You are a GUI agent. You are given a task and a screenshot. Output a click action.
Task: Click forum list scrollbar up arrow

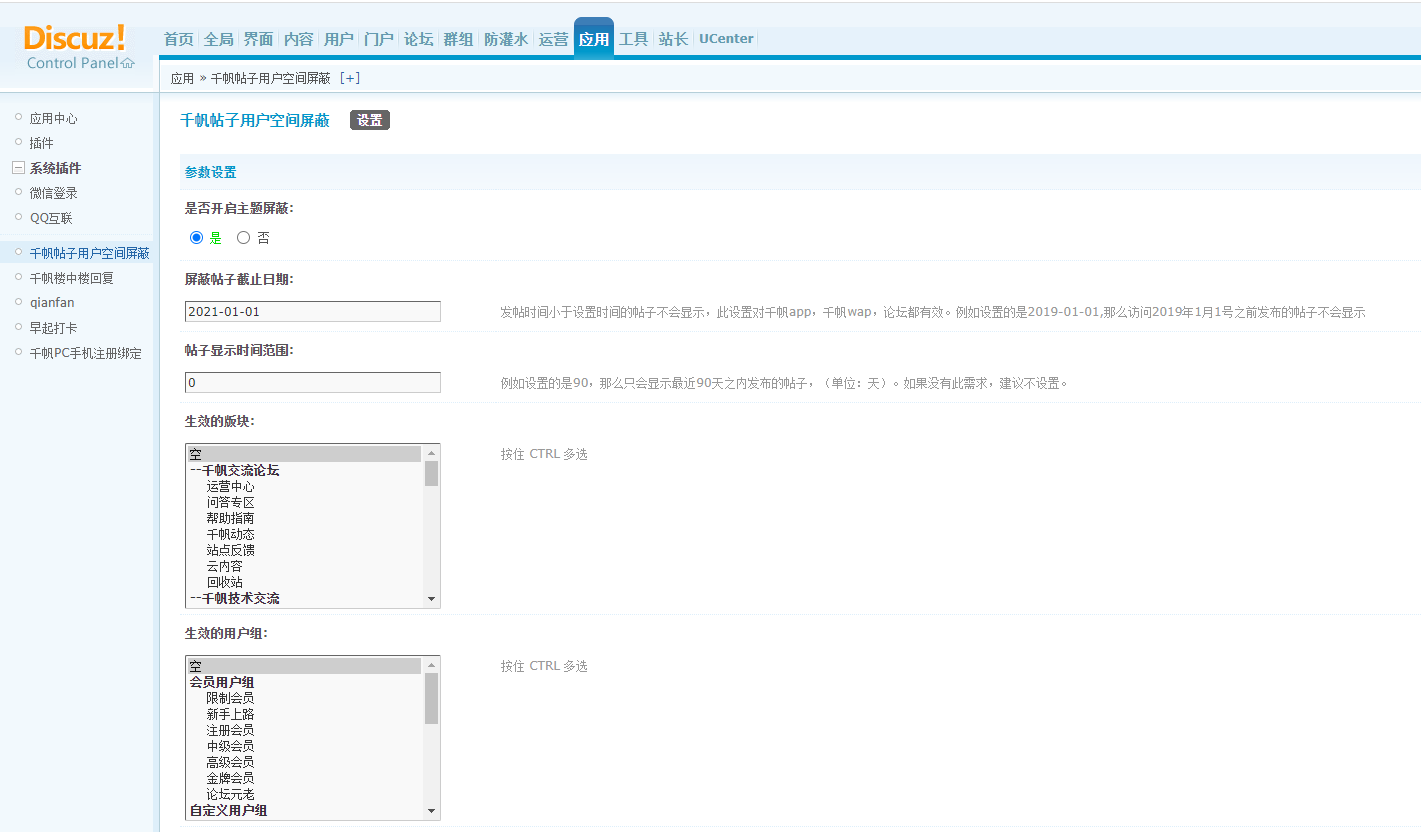431,453
